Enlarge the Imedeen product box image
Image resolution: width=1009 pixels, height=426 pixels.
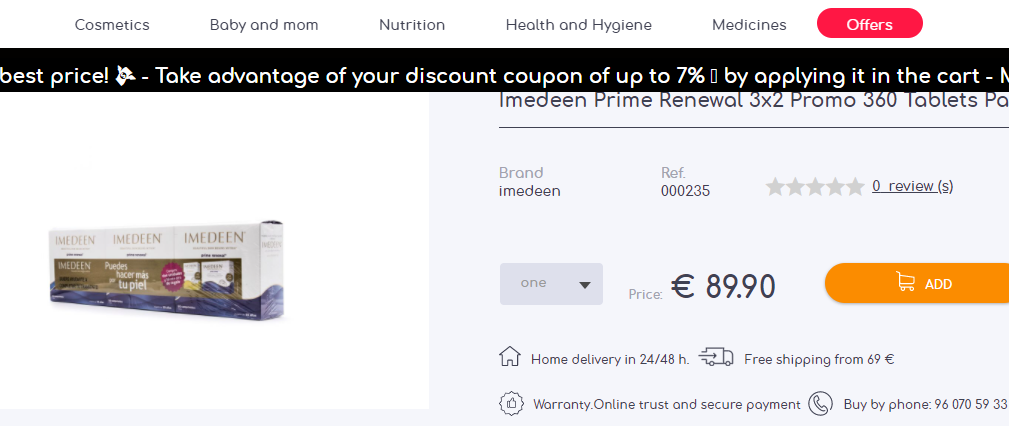pos(167,270)
